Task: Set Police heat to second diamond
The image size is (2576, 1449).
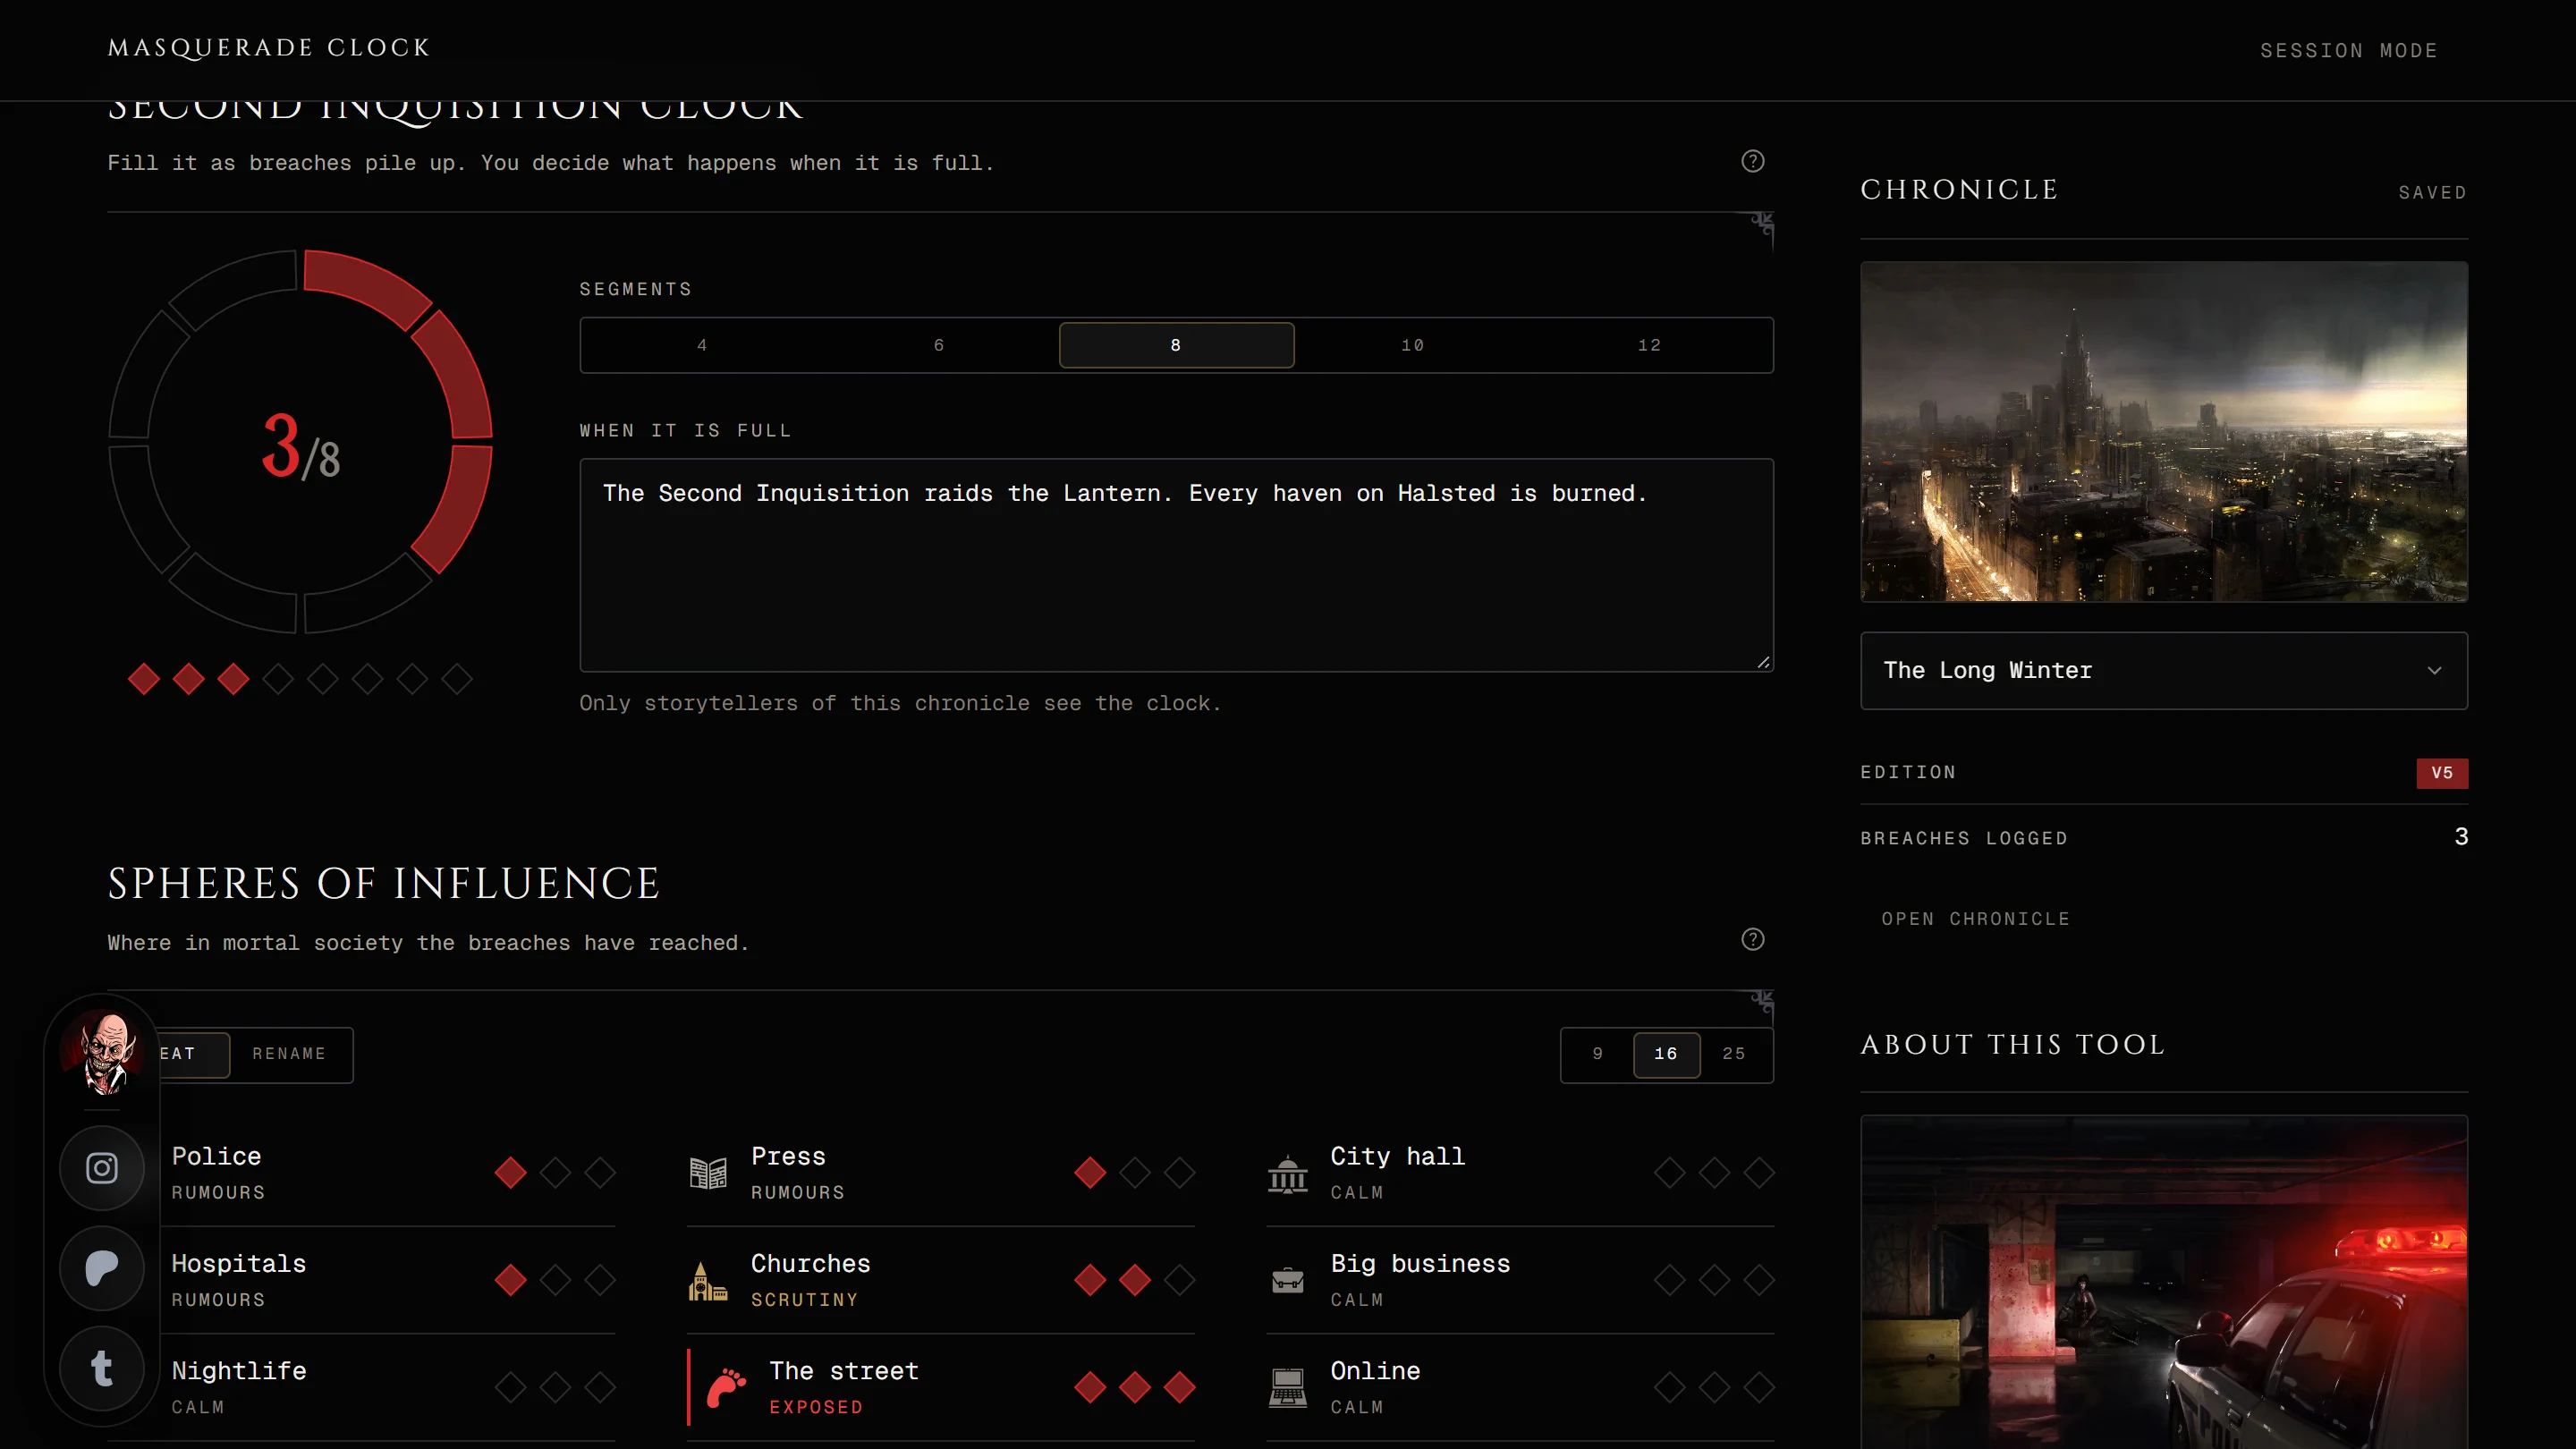Action: [555, 1172]
